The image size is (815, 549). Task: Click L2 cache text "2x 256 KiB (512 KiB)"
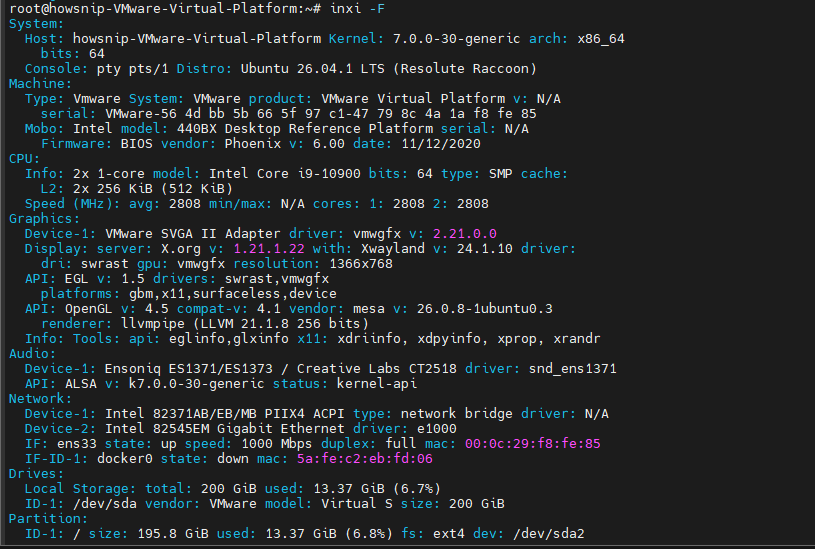[x=152, y=189]
